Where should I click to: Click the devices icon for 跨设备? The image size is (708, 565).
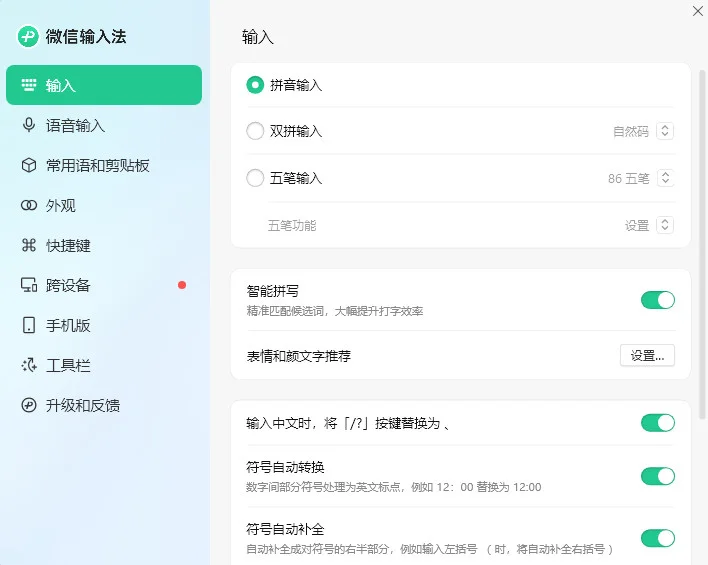pyautogui.click(x=29, y=285)
